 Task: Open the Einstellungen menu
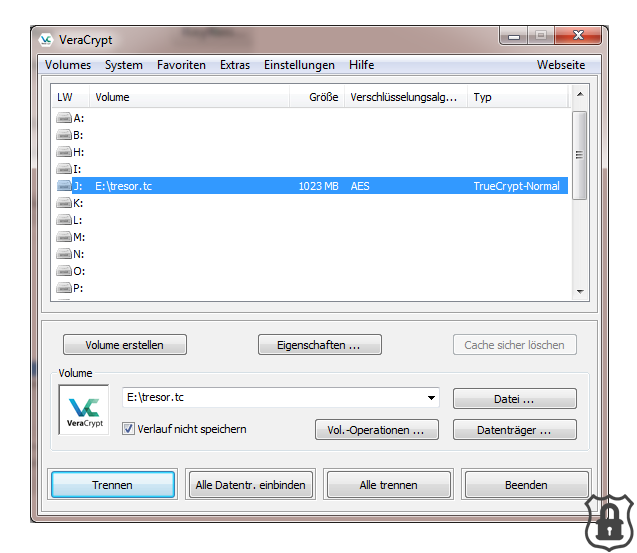point(299,65)
